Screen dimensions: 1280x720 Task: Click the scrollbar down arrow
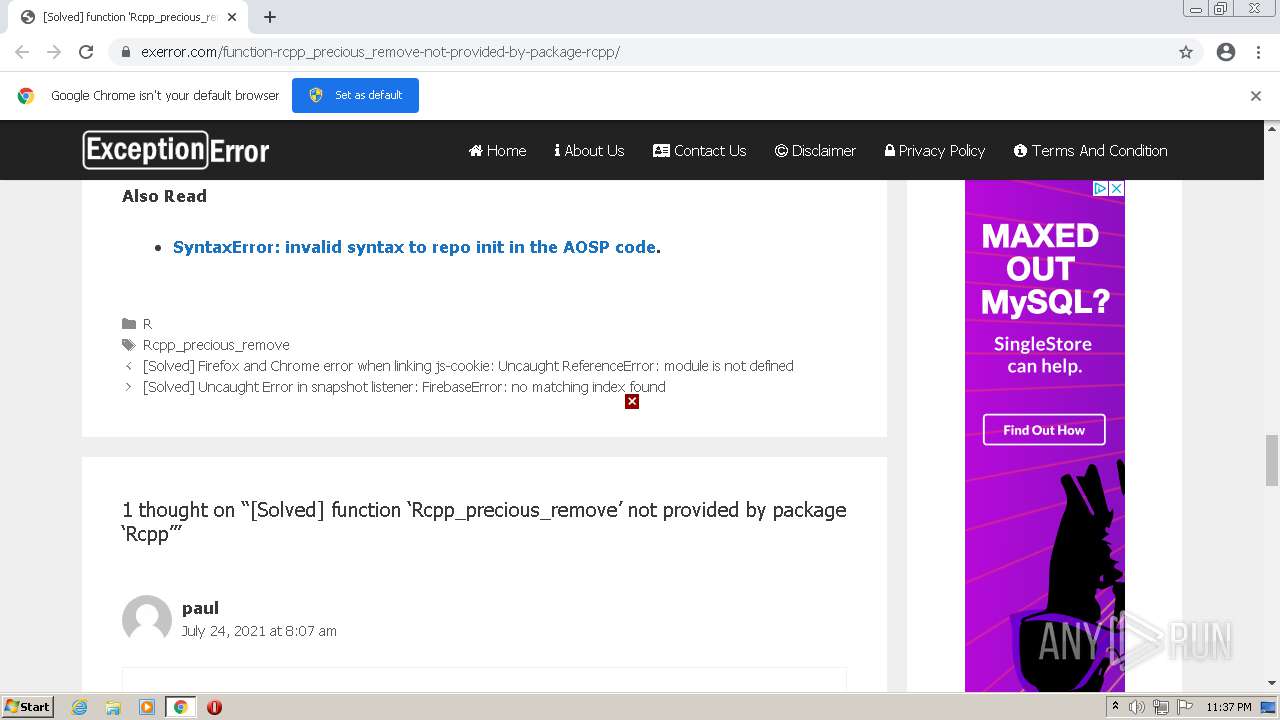pos(1272,684)
